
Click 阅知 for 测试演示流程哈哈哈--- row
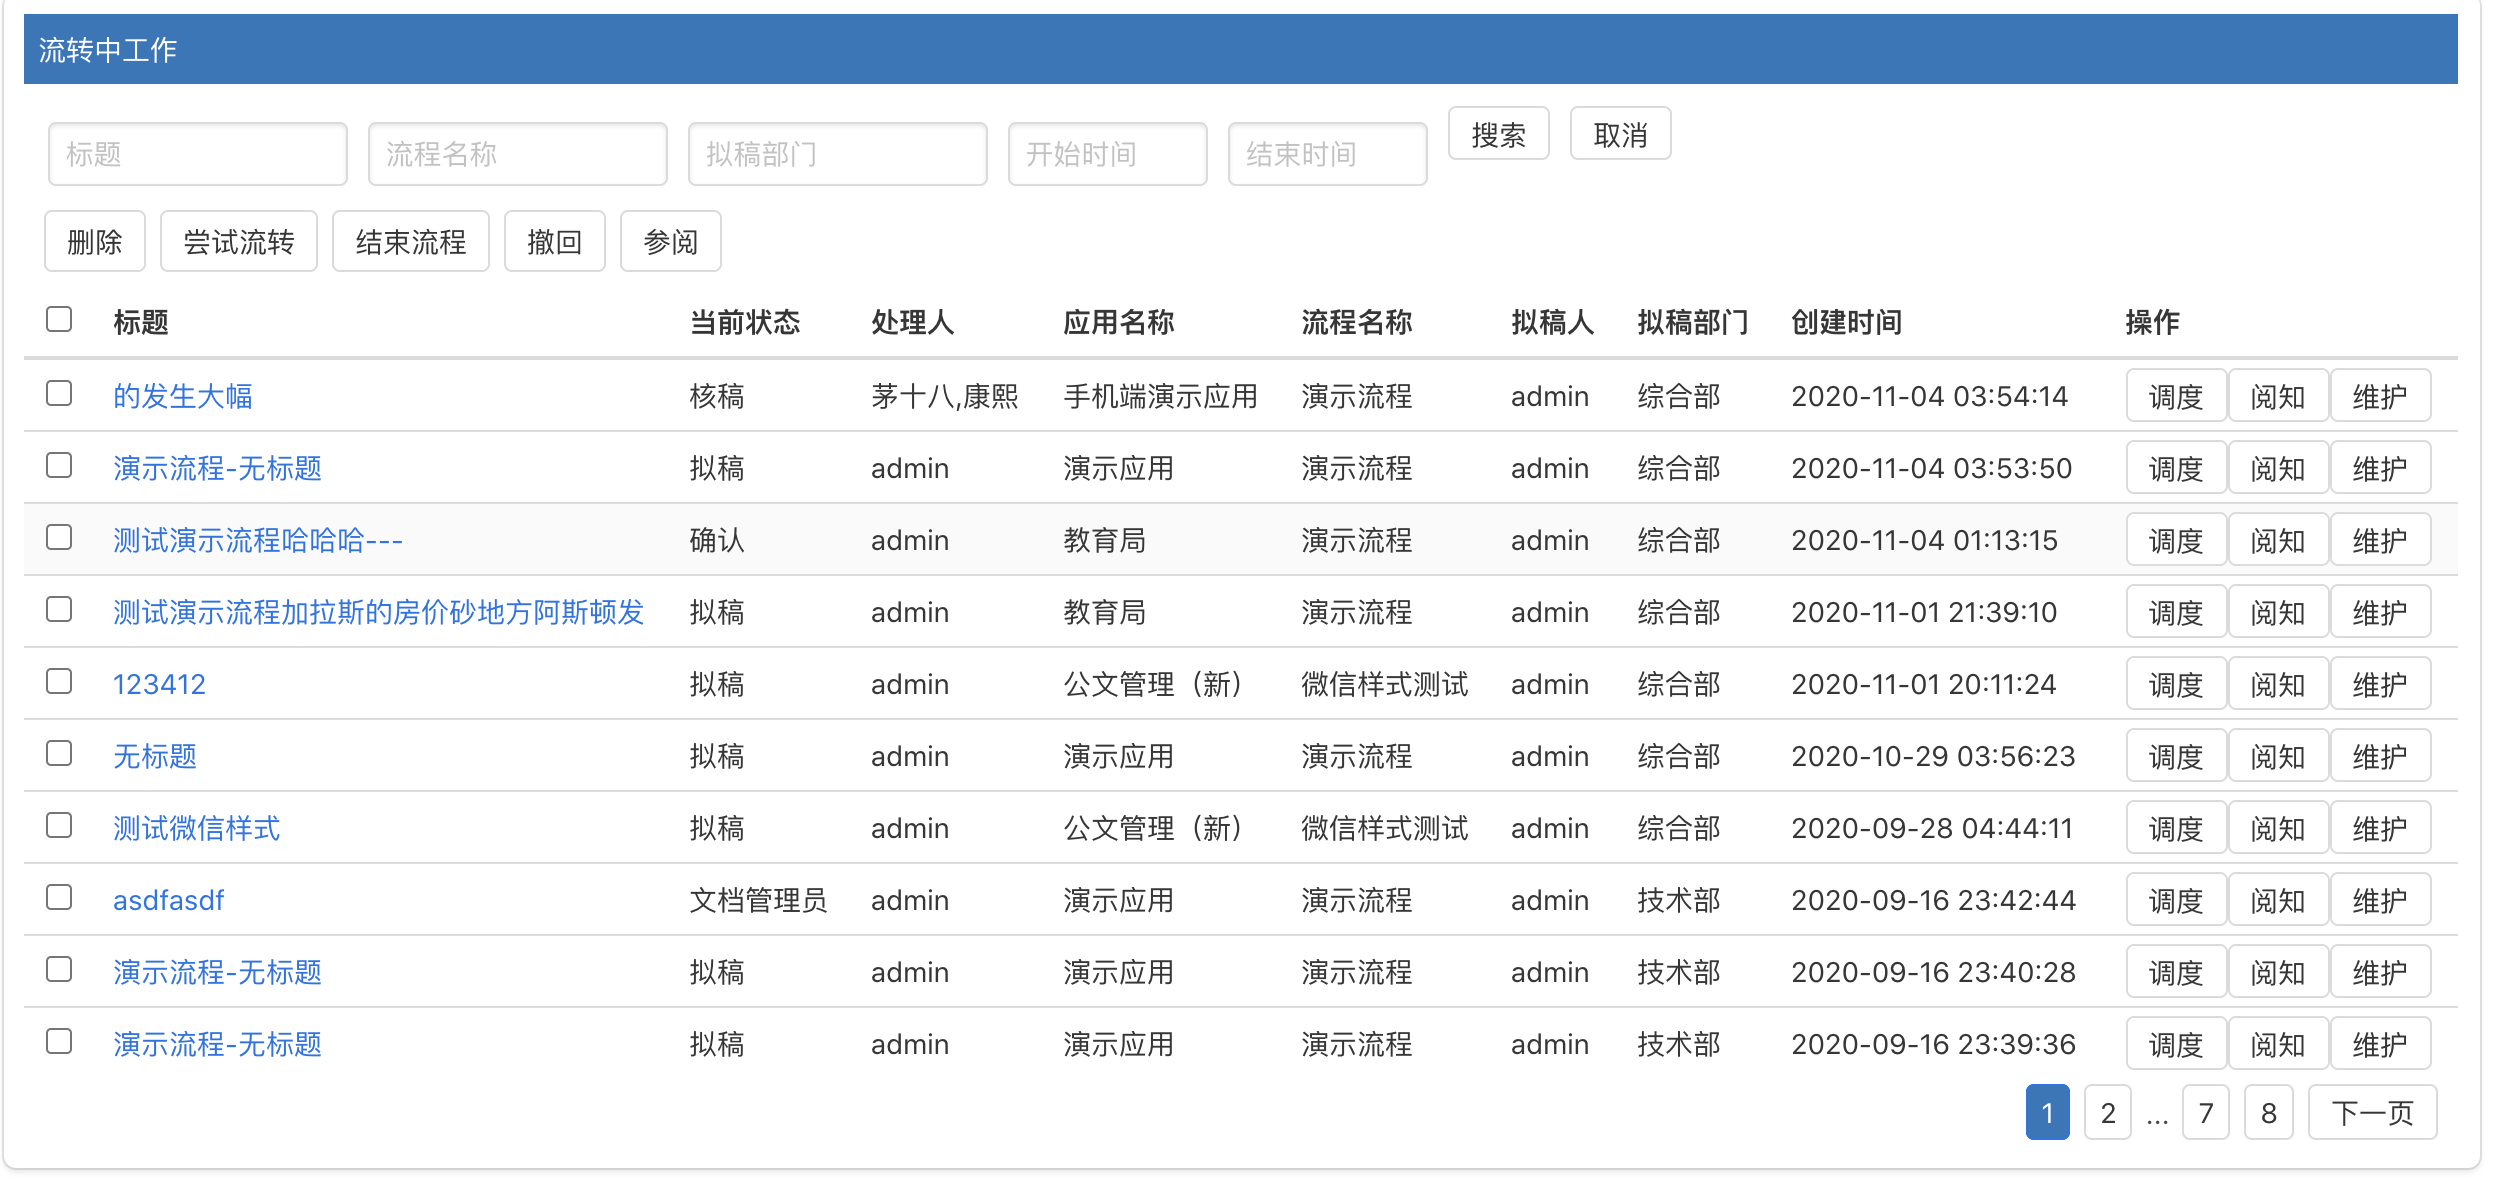(2279, 540)
